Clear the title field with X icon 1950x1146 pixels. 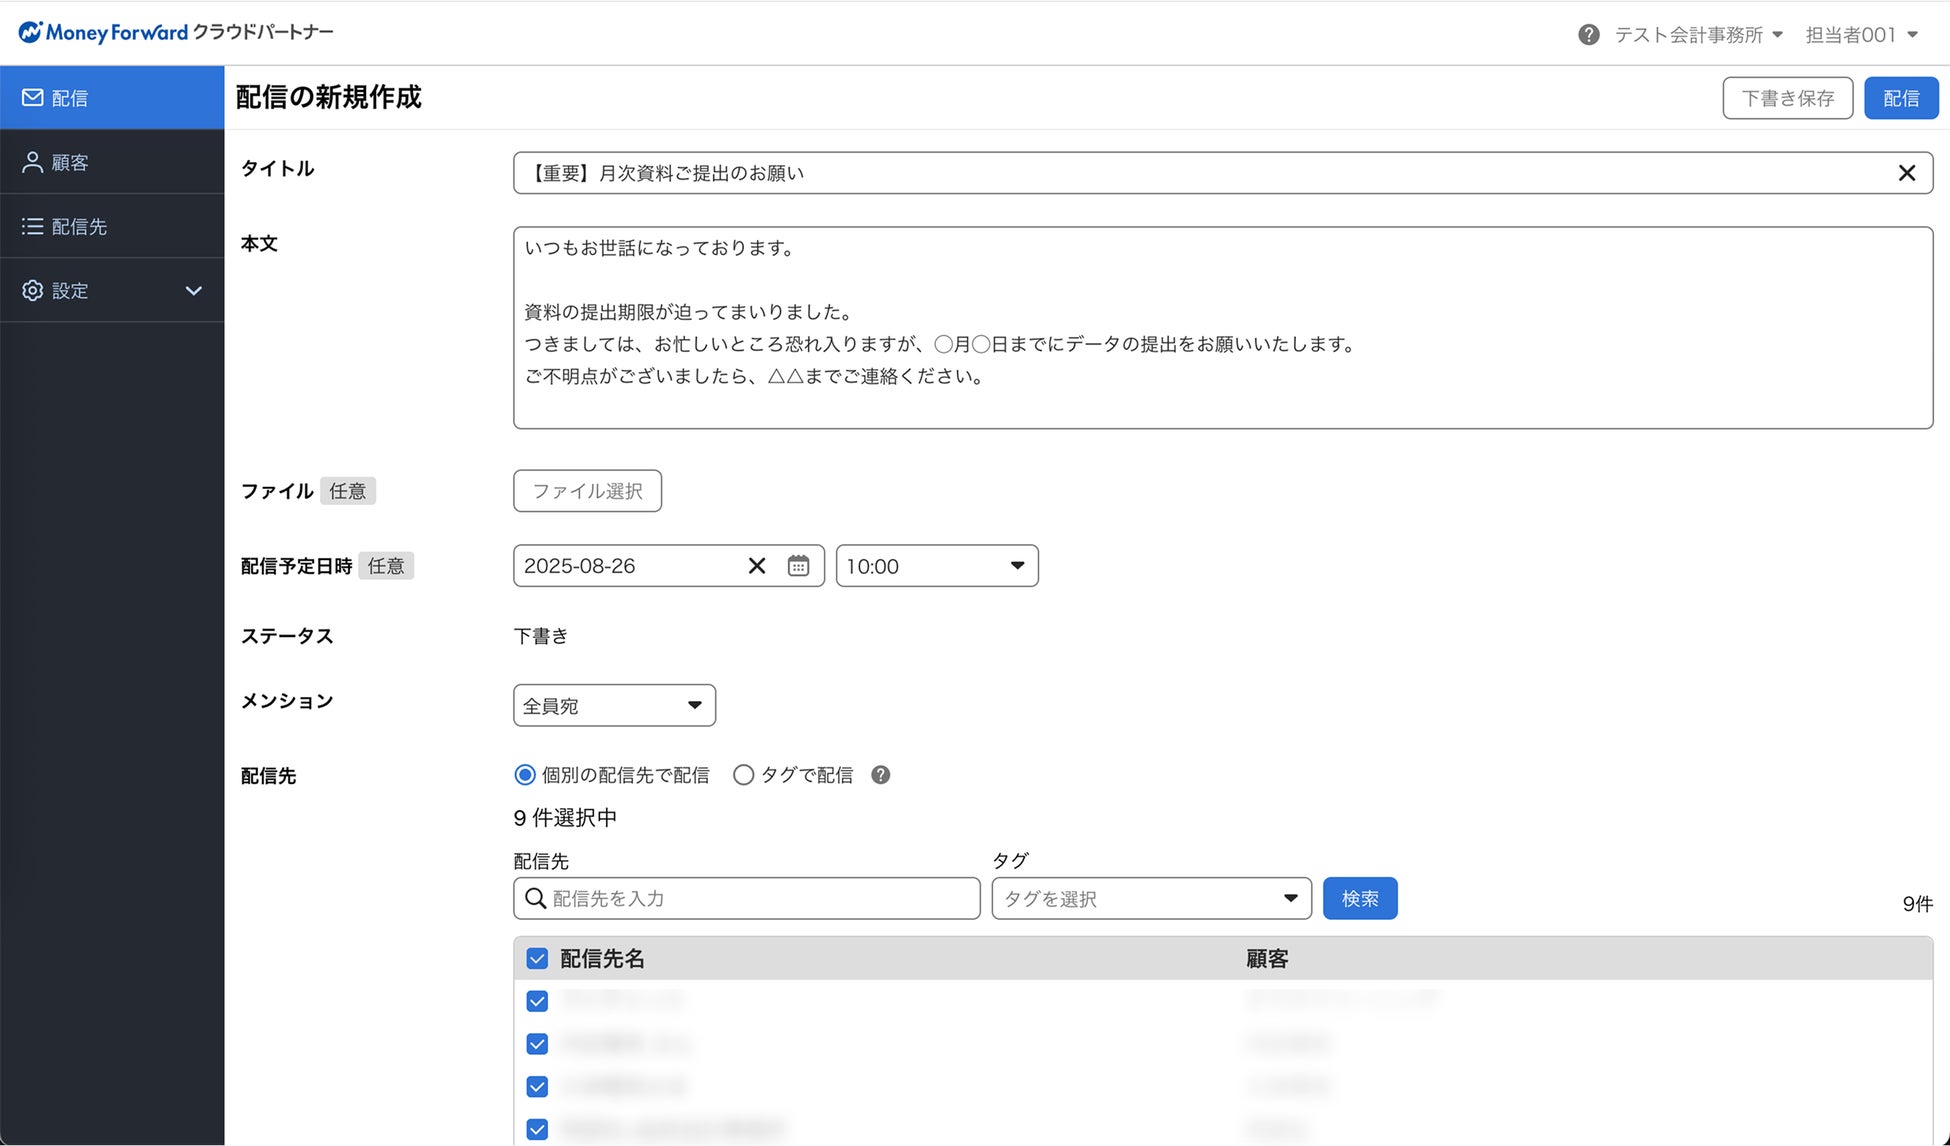tap(1906, 173)
